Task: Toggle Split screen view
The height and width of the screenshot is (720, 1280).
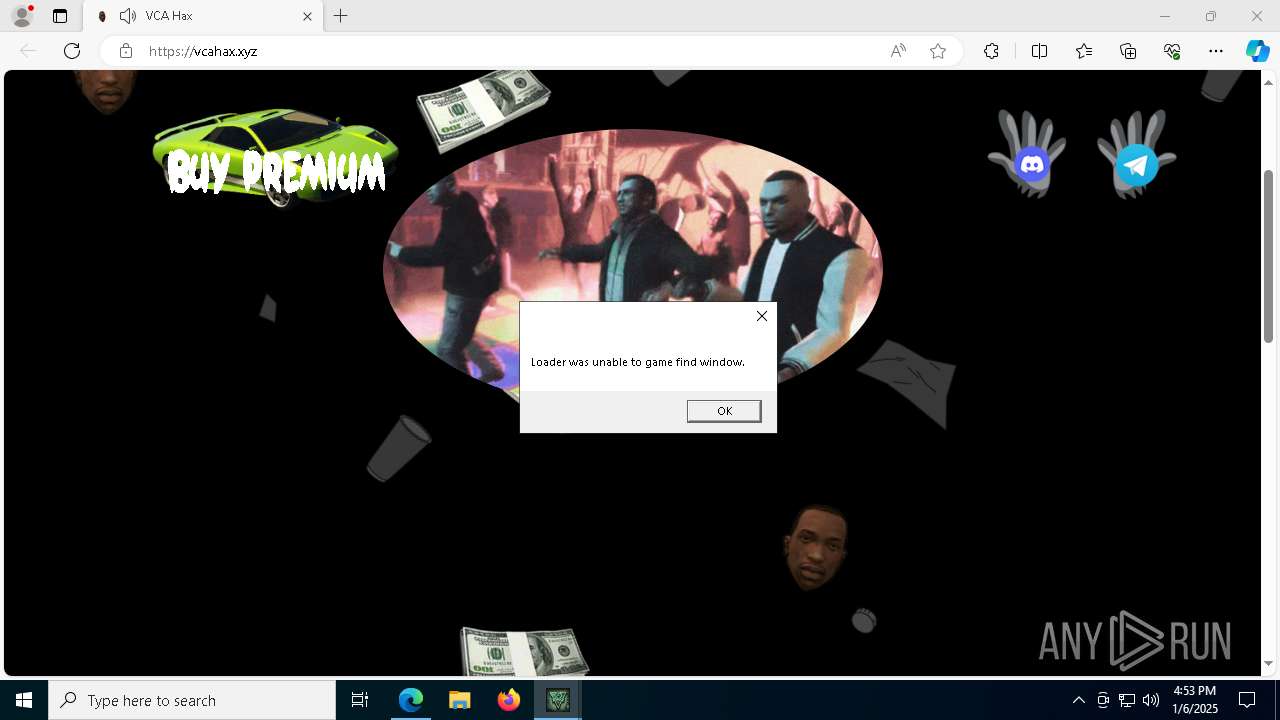Action: 1039,51
